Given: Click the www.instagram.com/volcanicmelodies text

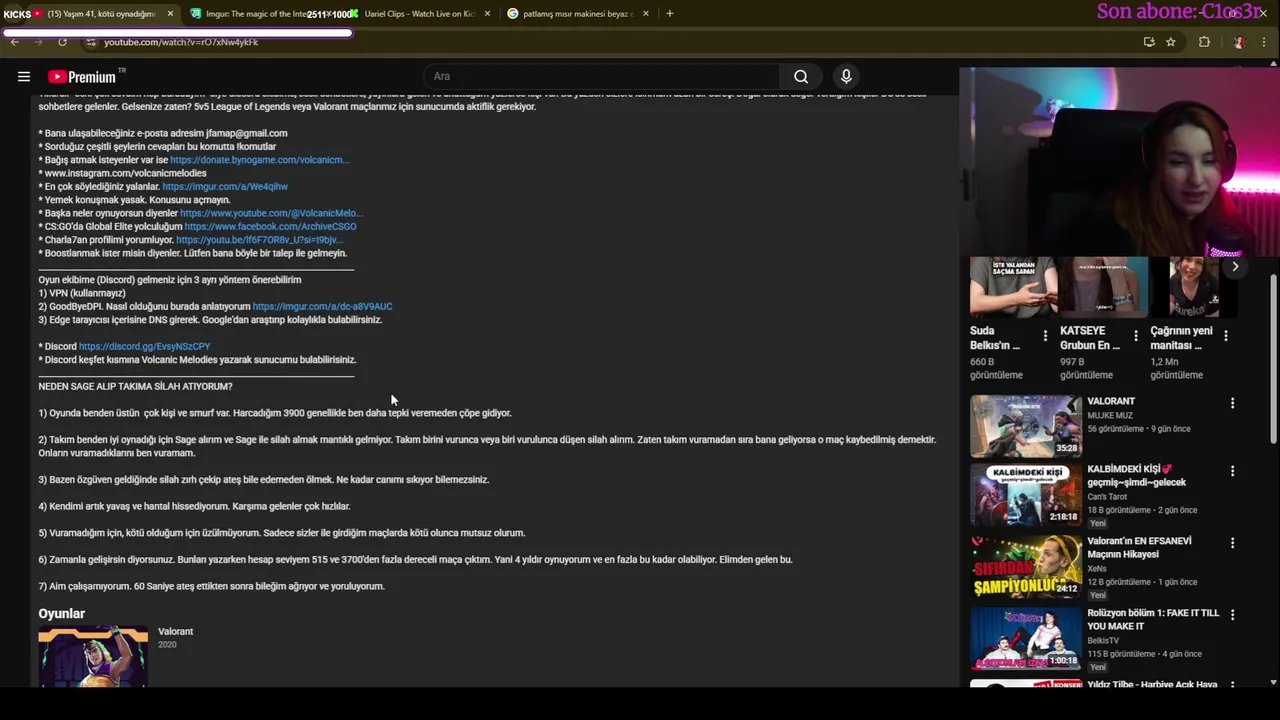Looking at the screenshot, I should click(125, 173).
